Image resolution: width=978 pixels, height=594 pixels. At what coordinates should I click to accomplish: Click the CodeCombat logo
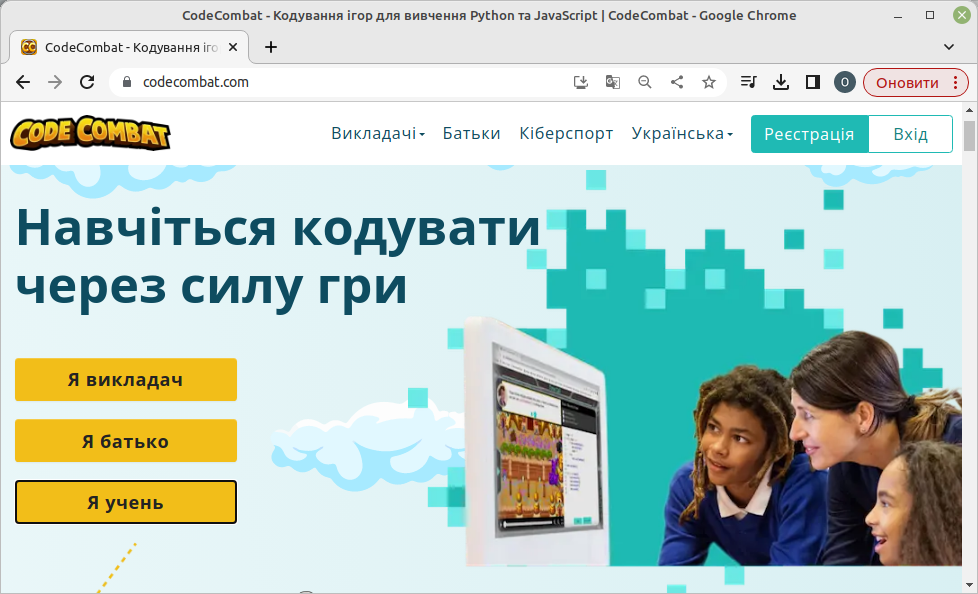pos(91,134)
